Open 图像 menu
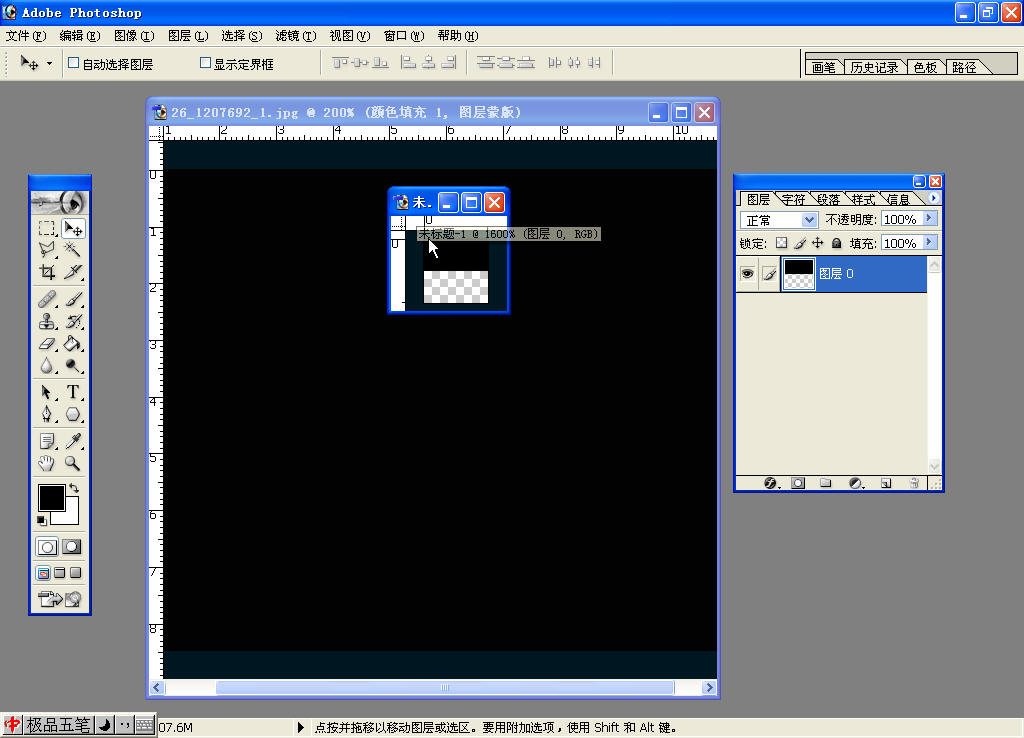Viewport: 1024px width, 738px height. pyautogui.click(x=134, y=36)
